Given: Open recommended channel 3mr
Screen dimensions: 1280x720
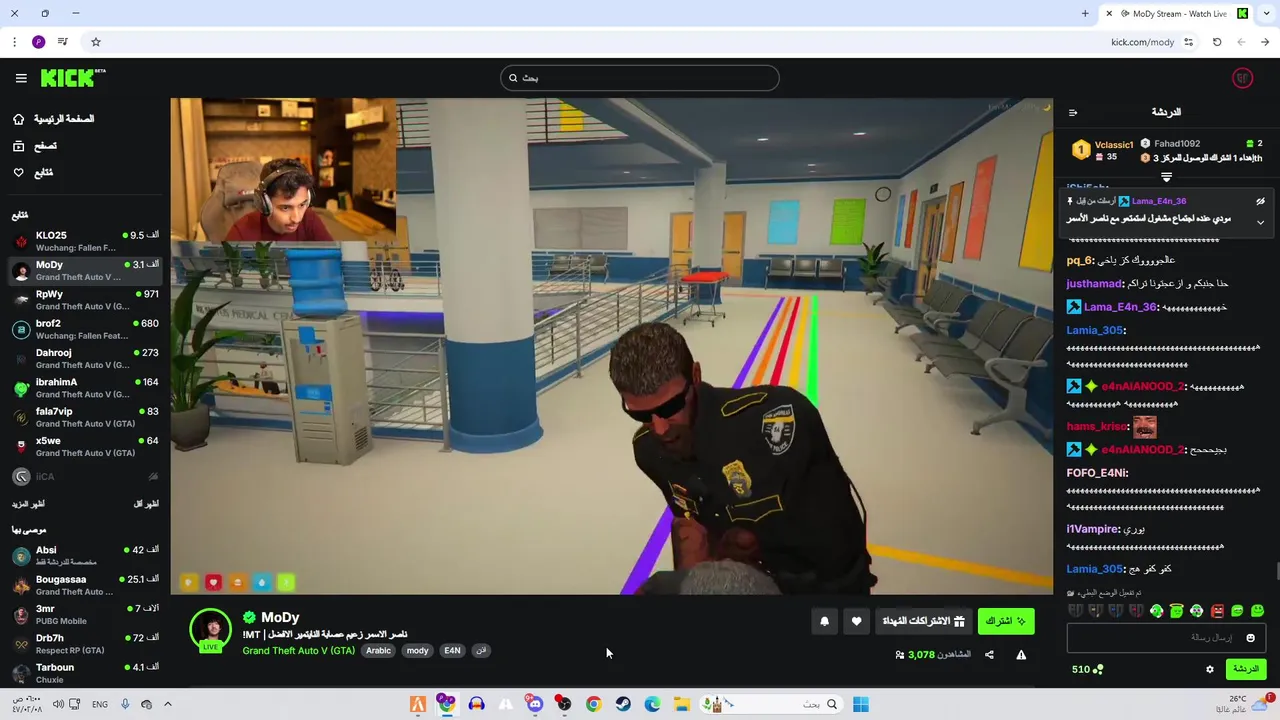Looking at the screenshot, I should pos(85,614).
